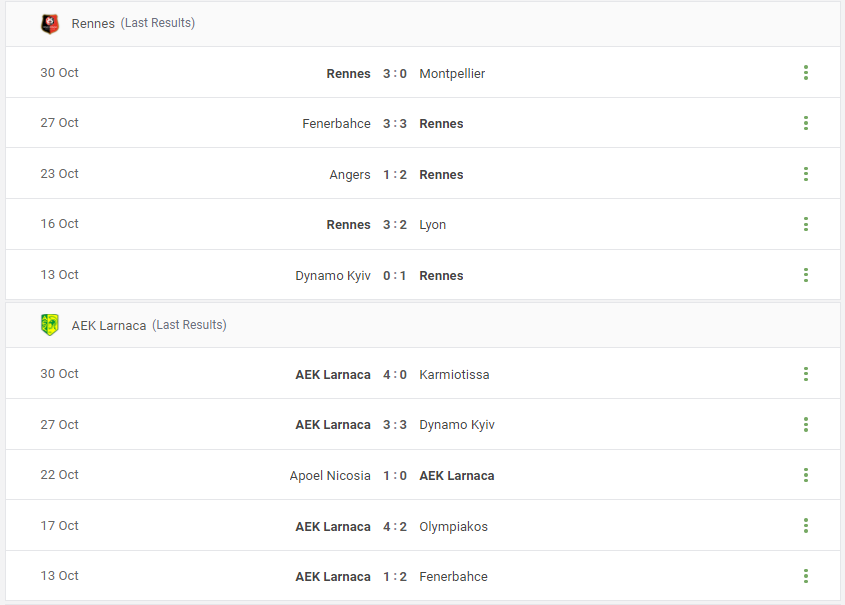This screenshot has width=845, height=605.
Task: Click the 23 Oct date
Action: (59, 174)
